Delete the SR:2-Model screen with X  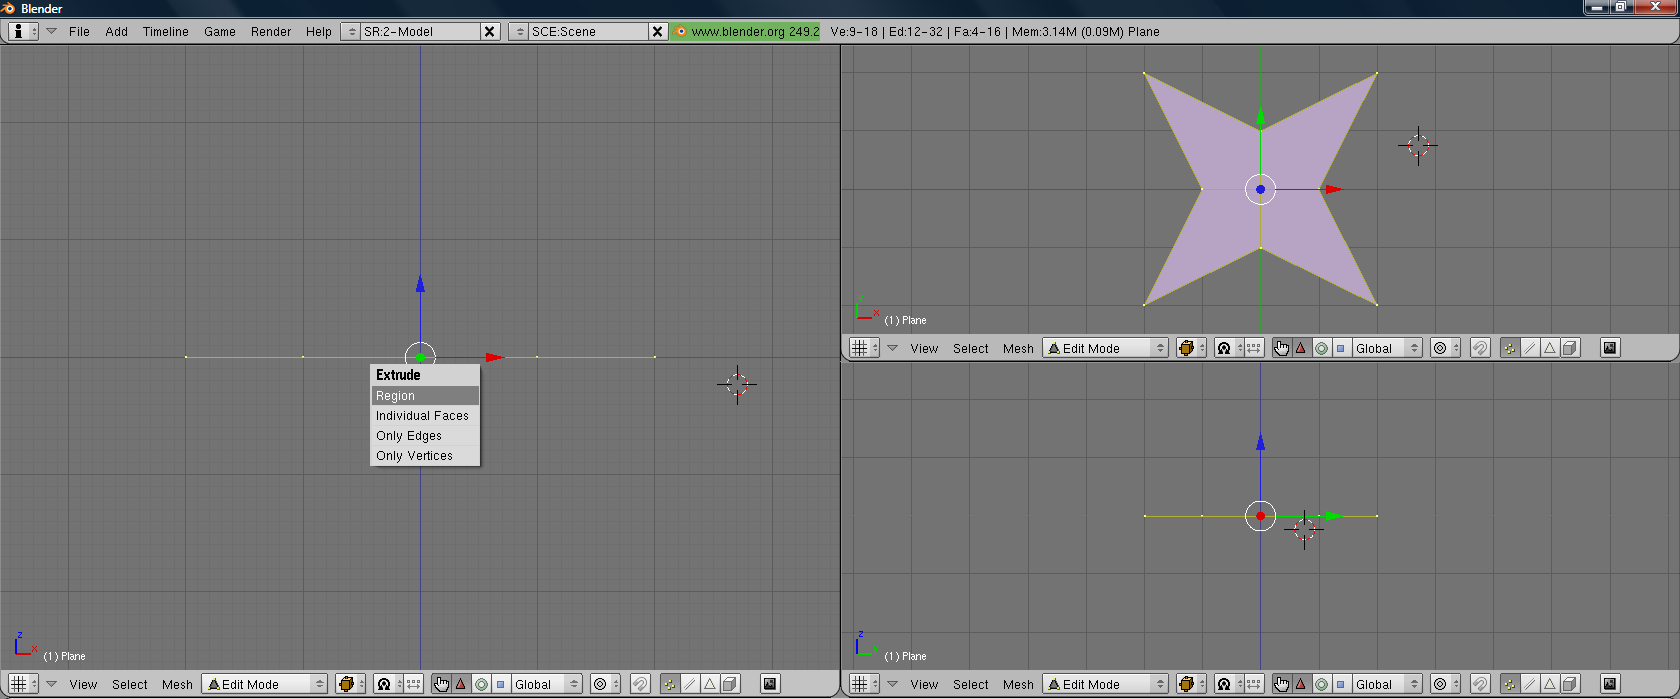490,32
